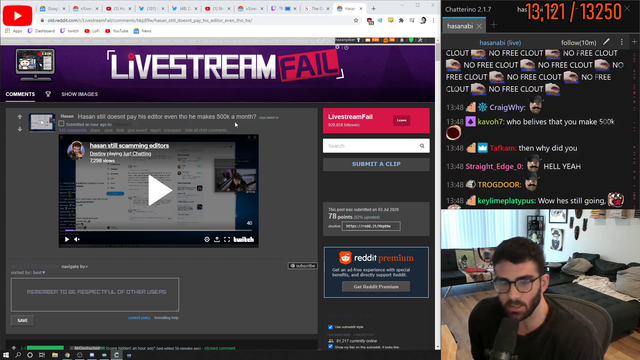Open a new Chrome tab
Viewport: 640px width, 360px height.
[x=373, y=9]
